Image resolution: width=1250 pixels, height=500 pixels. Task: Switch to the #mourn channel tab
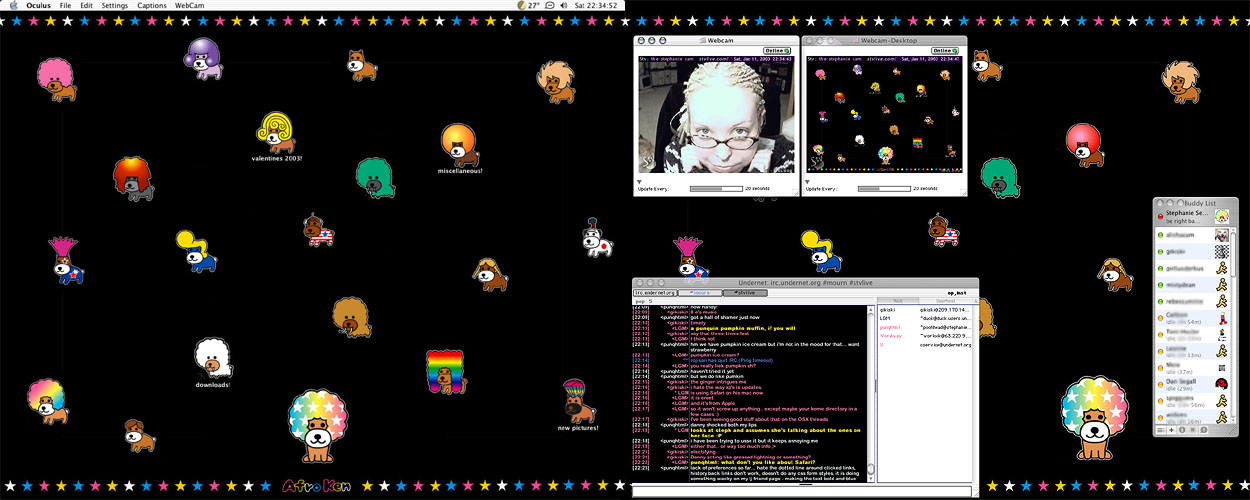point(700,293)
